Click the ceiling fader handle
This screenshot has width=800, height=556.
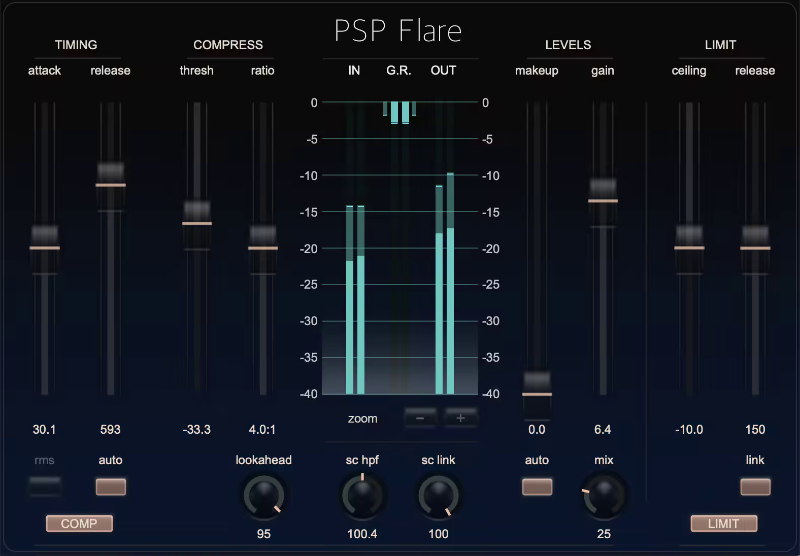pyautogui.click(x=689, y=248)
